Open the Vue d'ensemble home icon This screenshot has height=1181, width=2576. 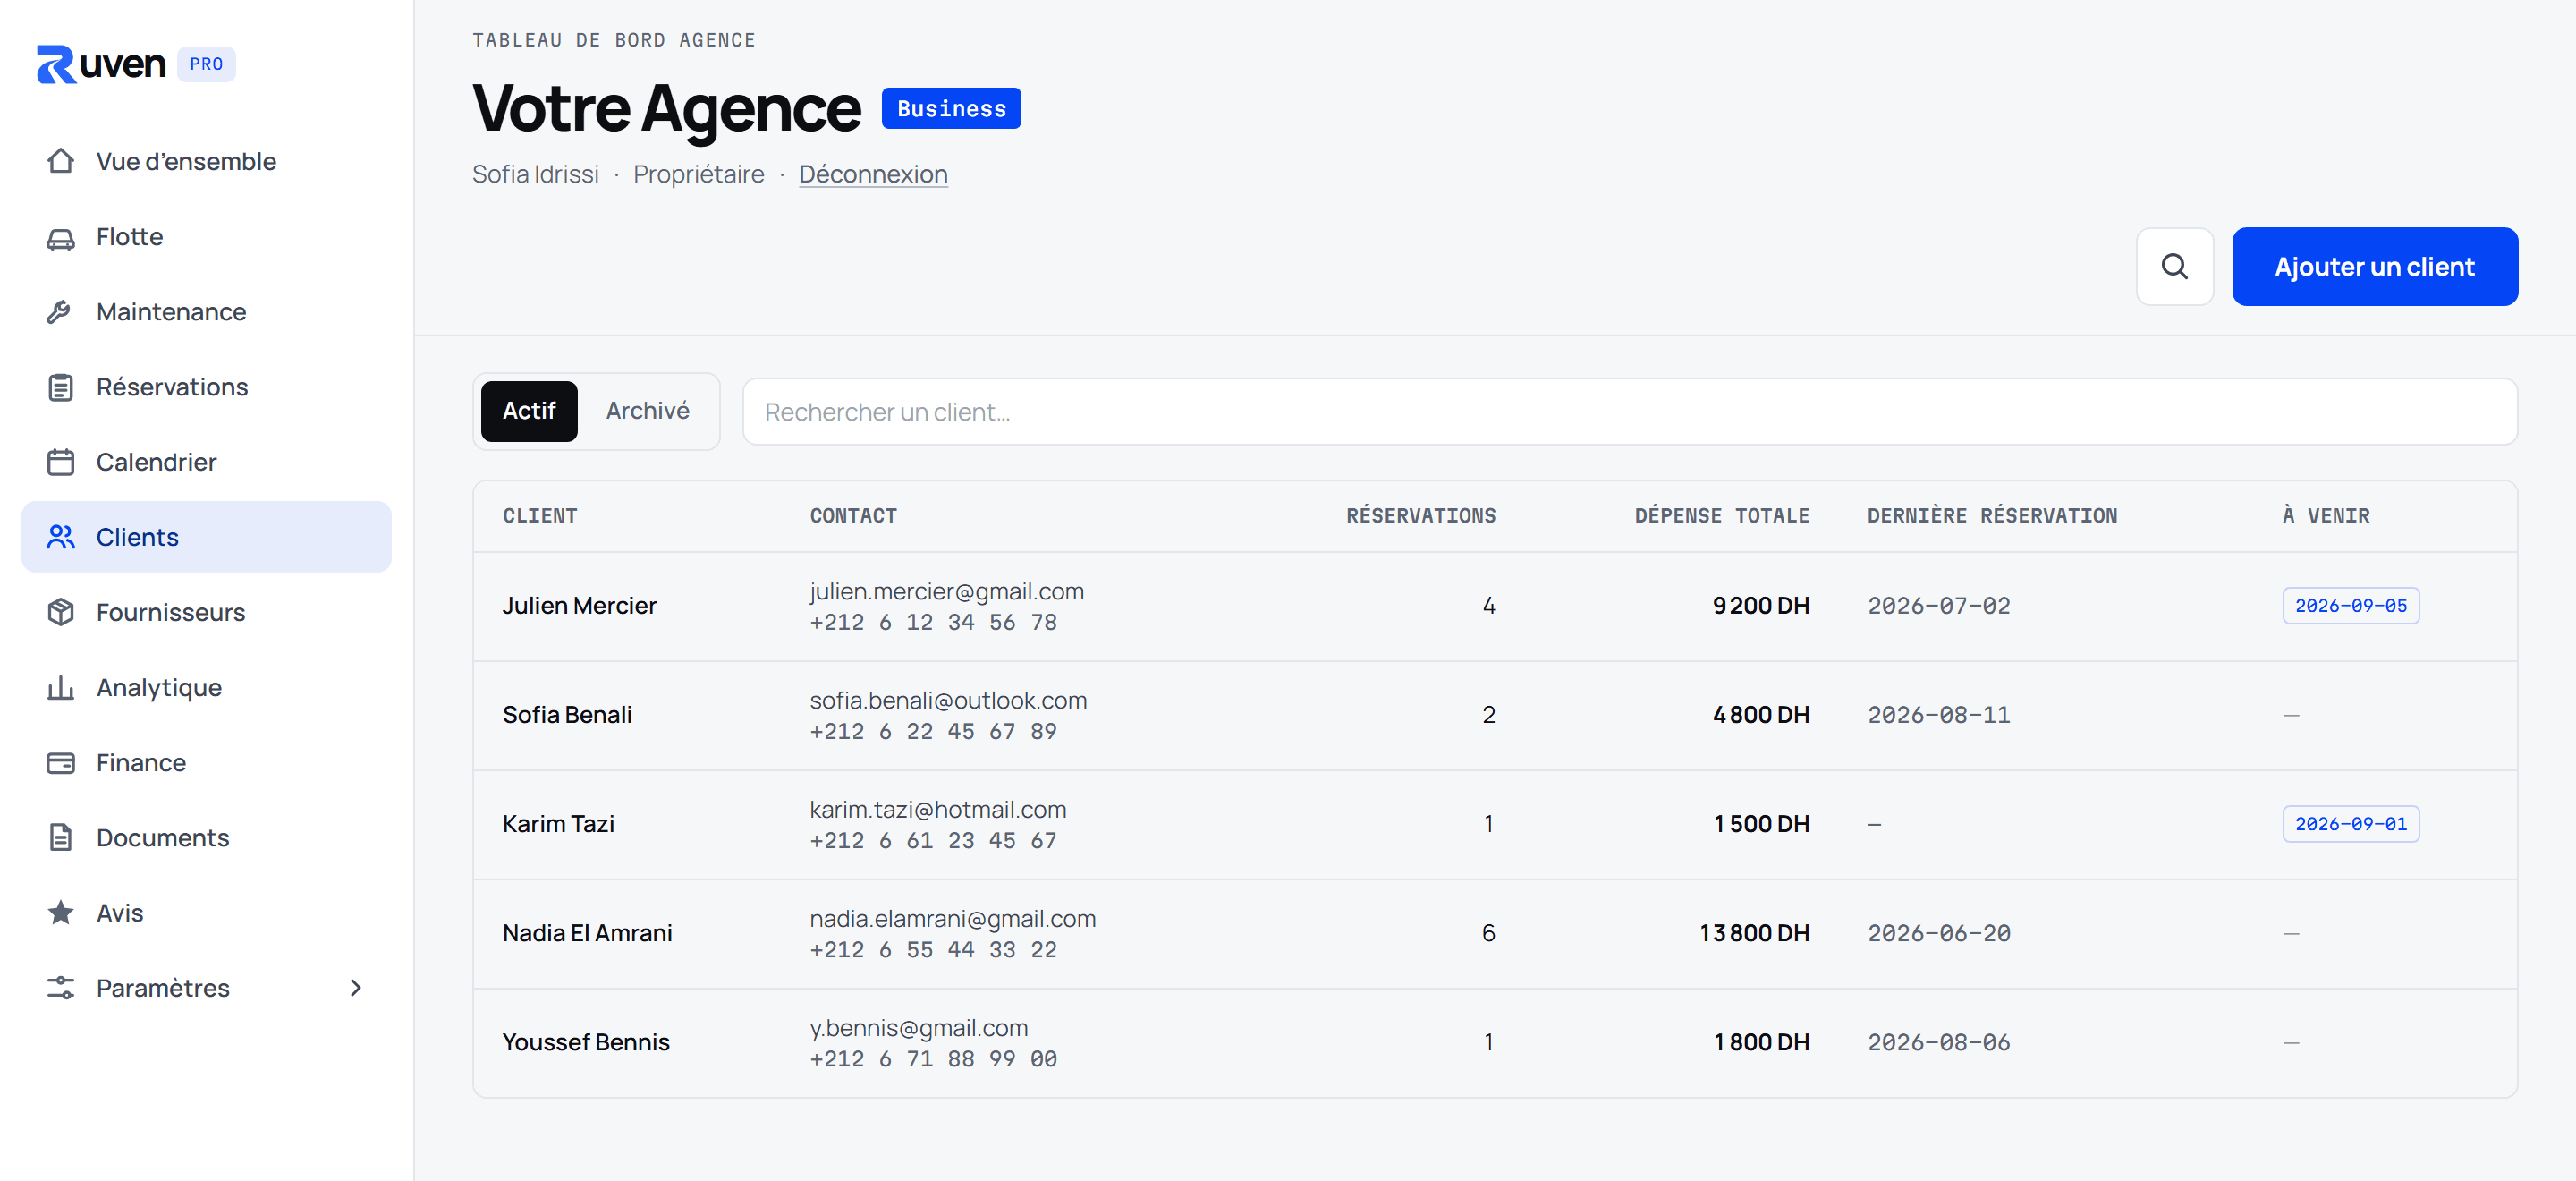point(61,161)
